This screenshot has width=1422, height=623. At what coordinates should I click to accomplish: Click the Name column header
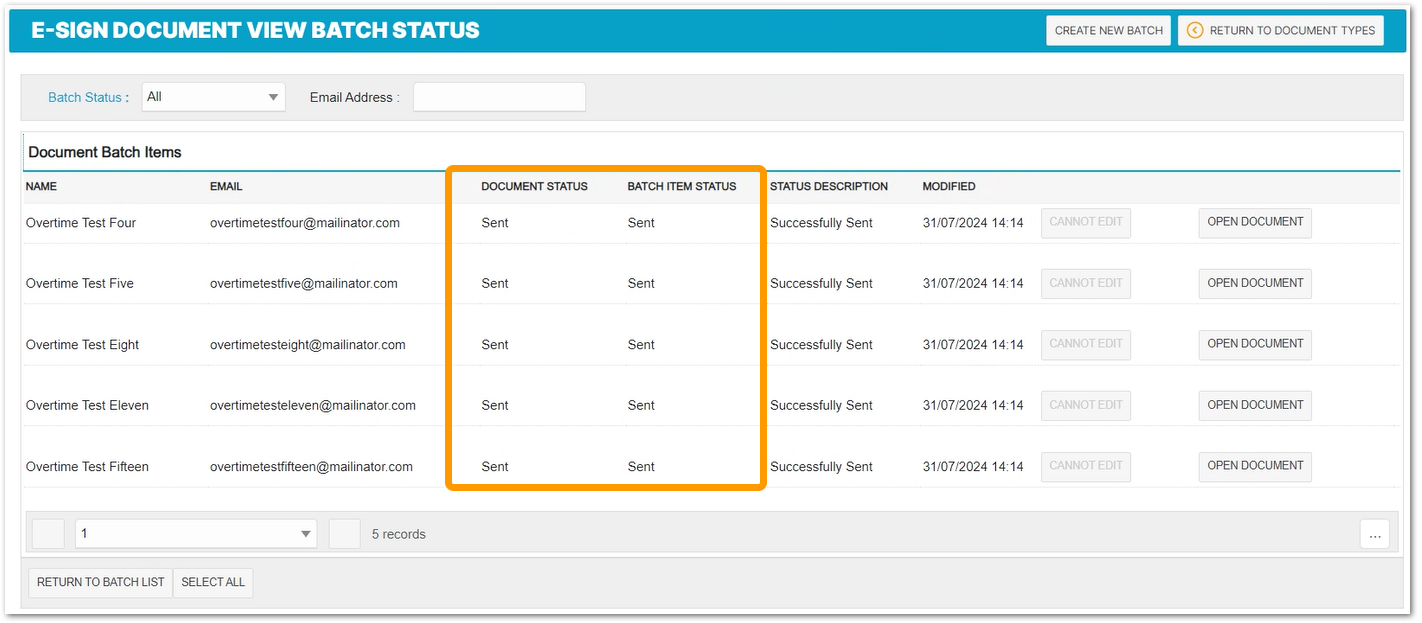pos(41,186)
